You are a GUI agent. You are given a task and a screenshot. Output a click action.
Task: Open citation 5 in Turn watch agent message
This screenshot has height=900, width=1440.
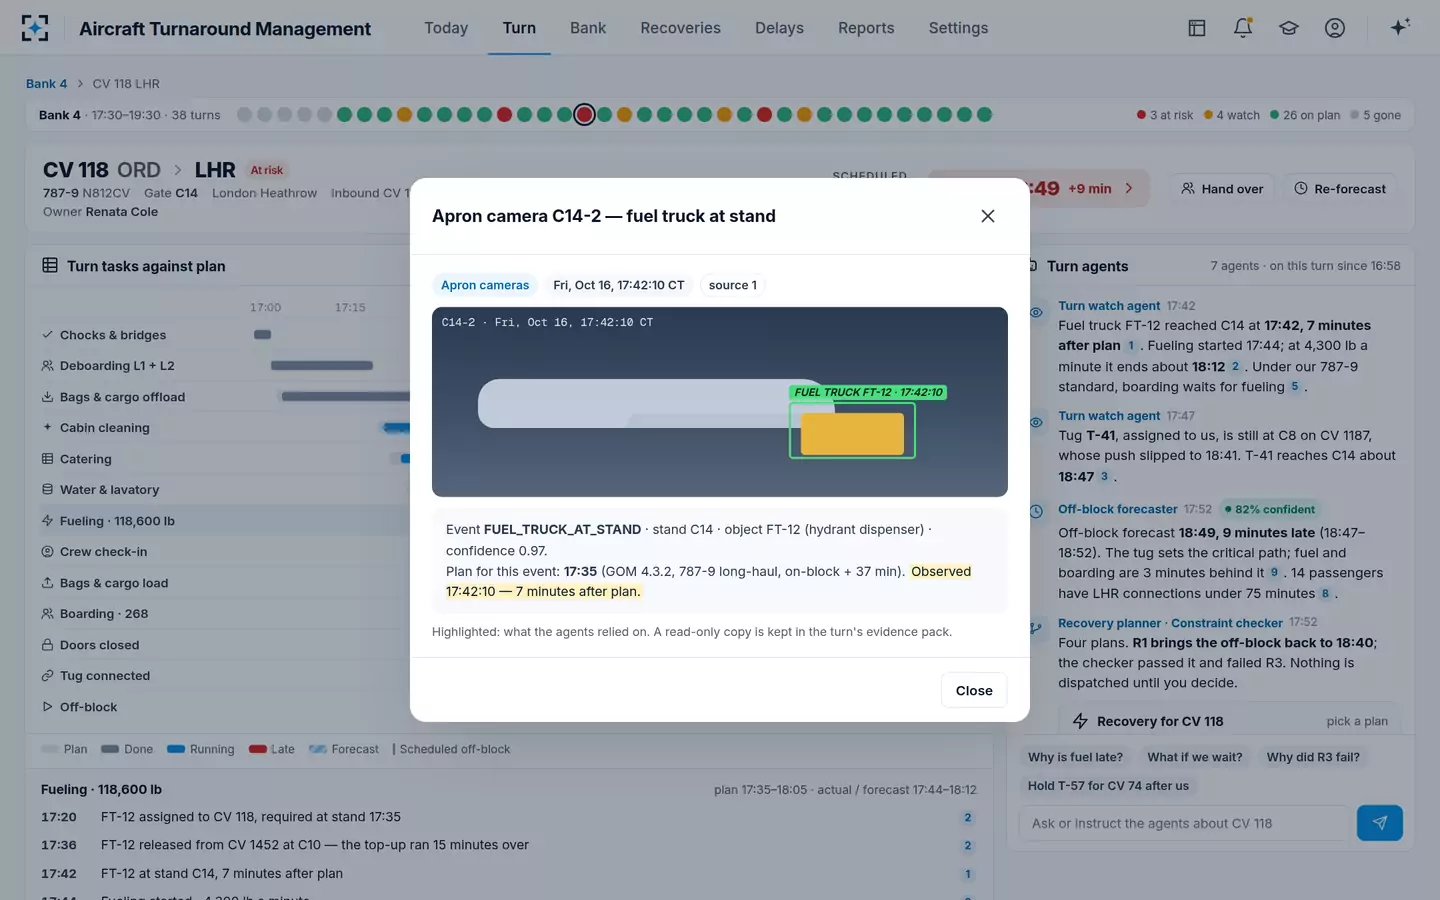[1294, 387]
